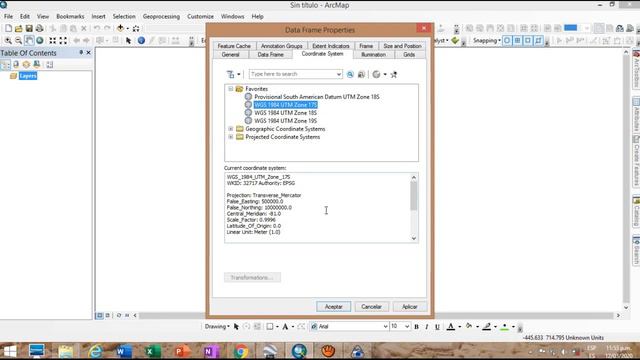Switch to the General tab
Image resolution: width=640 pixels, height=360 pixels.
pos(230,55)
